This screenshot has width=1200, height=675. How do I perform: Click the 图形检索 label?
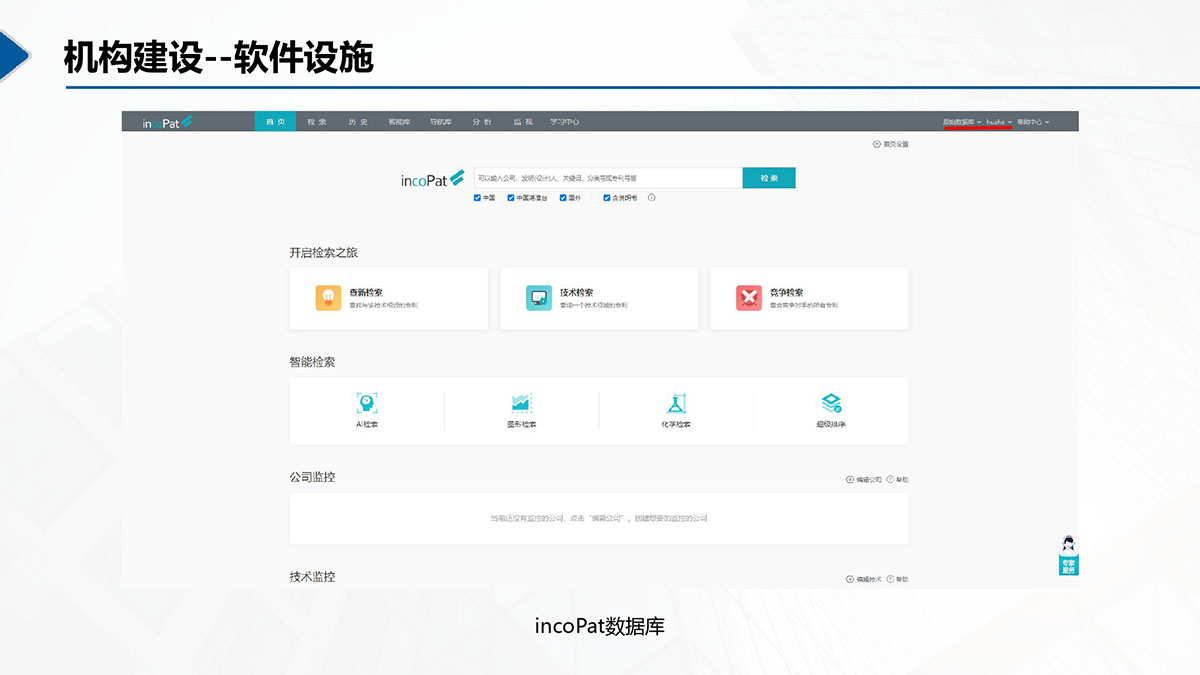click(522, 425)
